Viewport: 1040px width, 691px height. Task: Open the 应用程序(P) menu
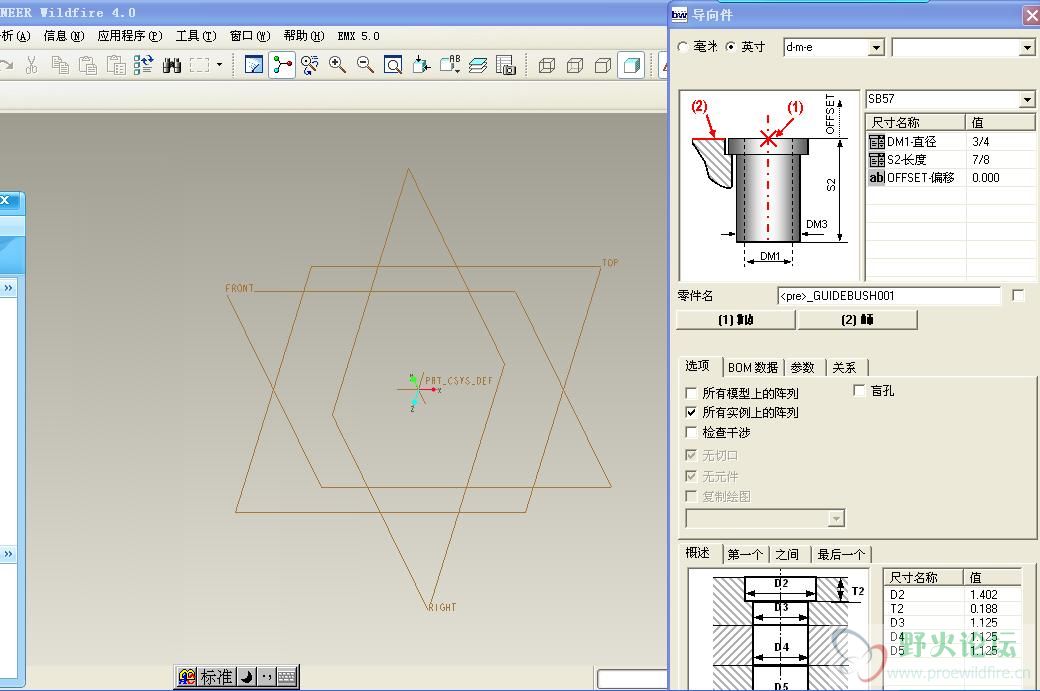[130, 36]
